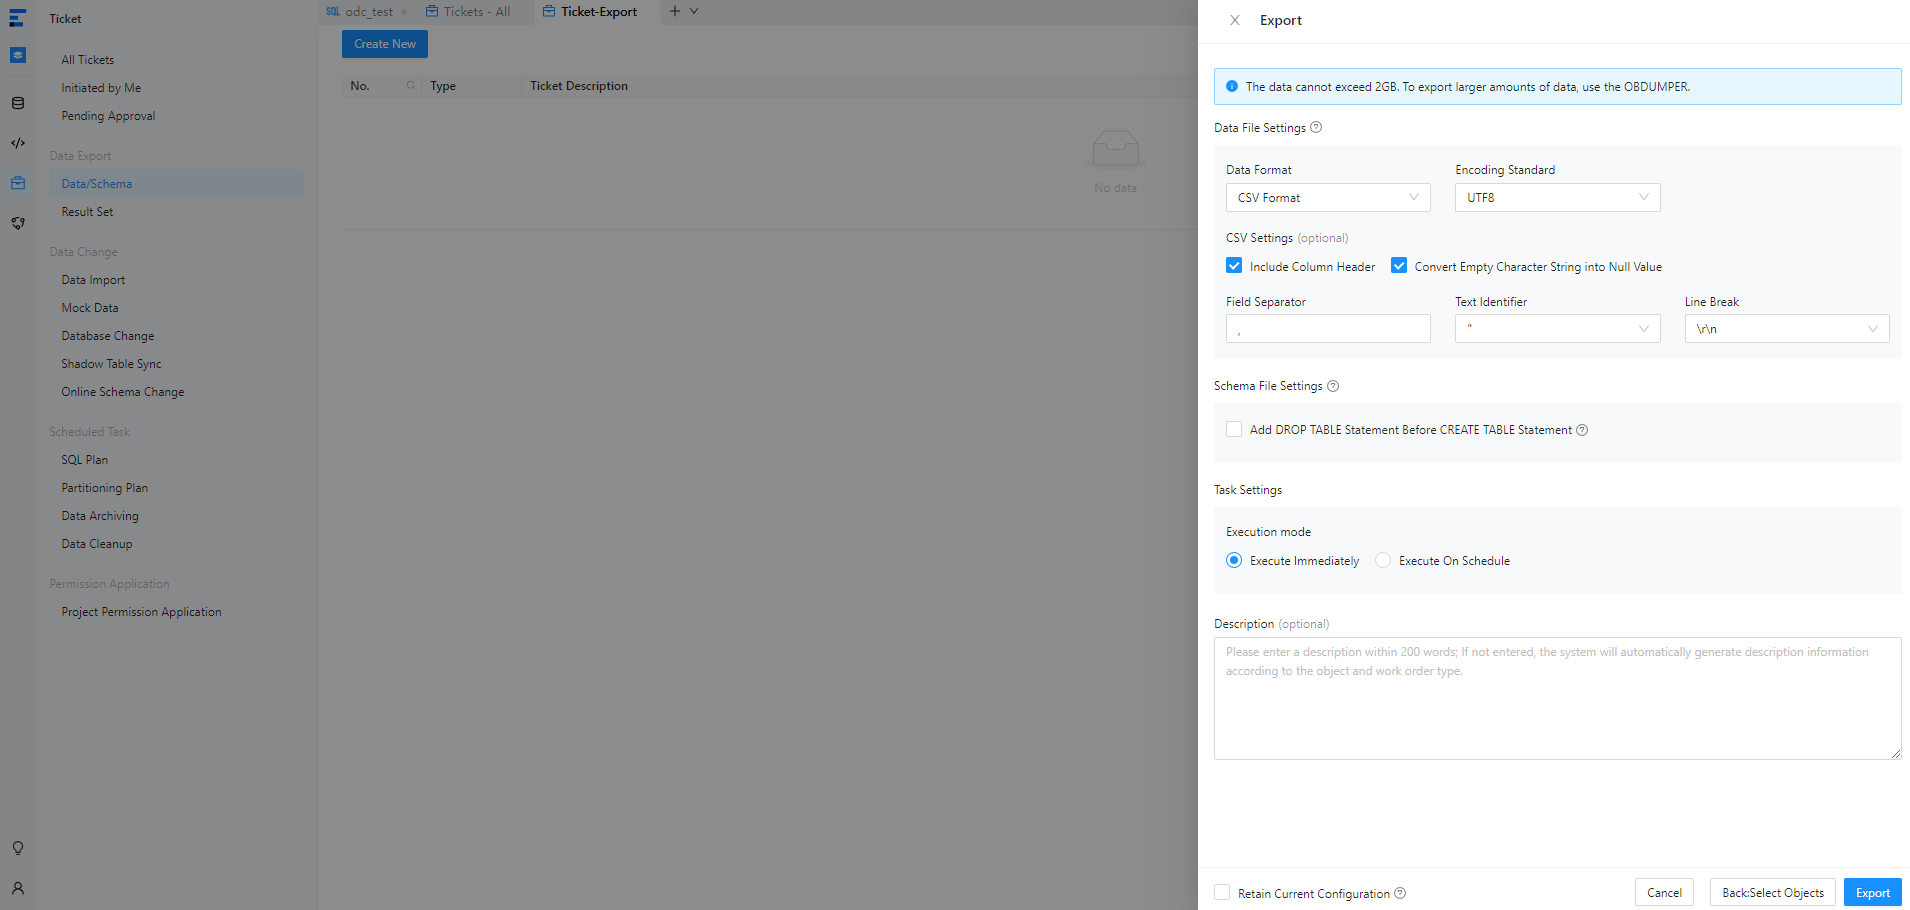
Task: Select Execute On Schedule radio button
Action: 1383,561
